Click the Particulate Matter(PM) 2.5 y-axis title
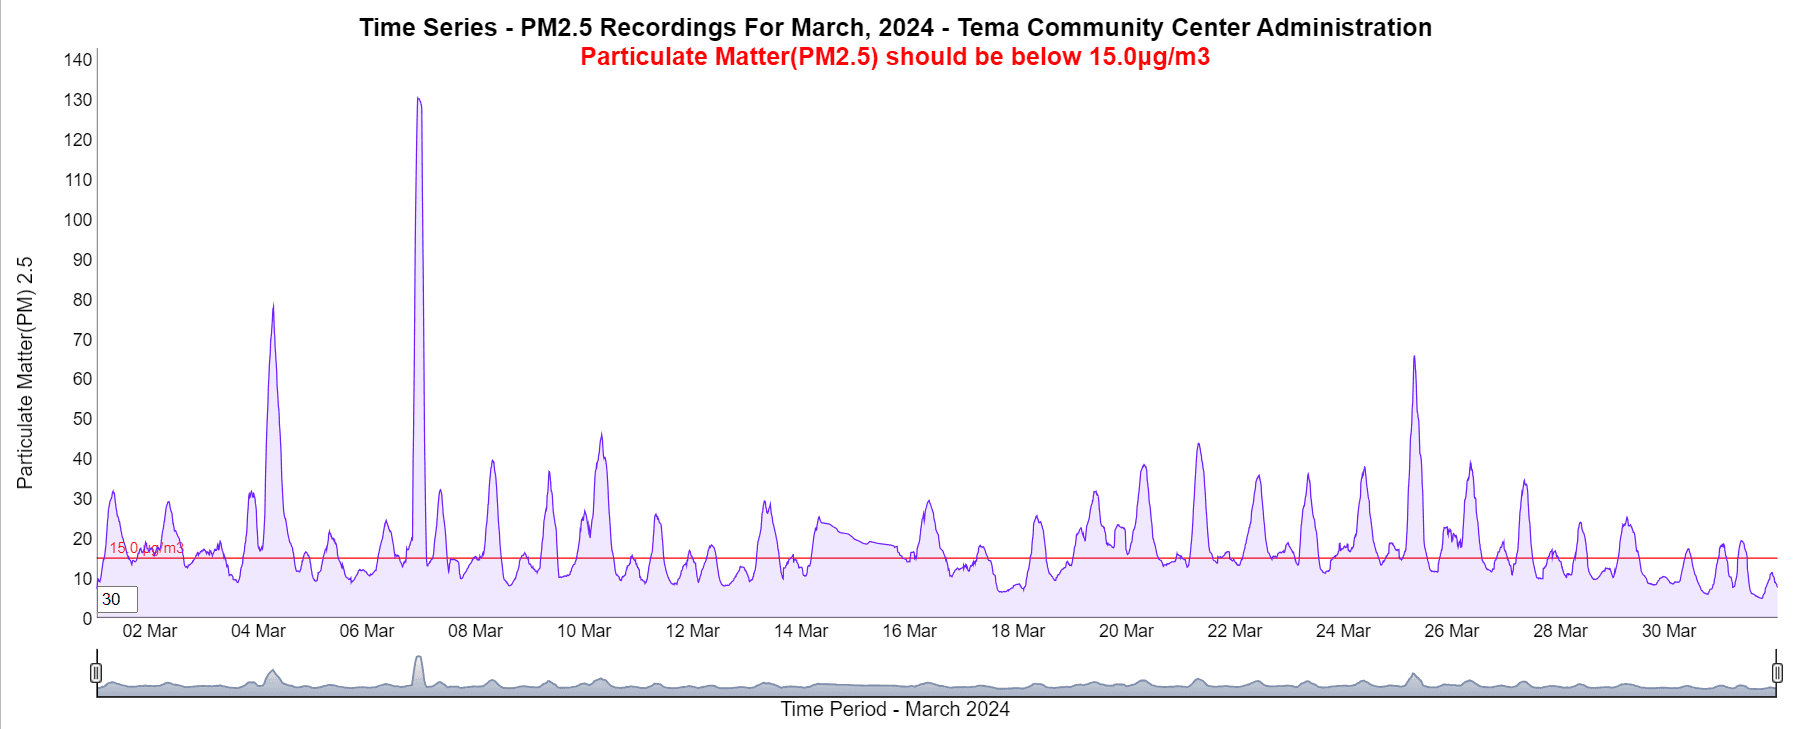1793x729 pixels. (25, 372)
